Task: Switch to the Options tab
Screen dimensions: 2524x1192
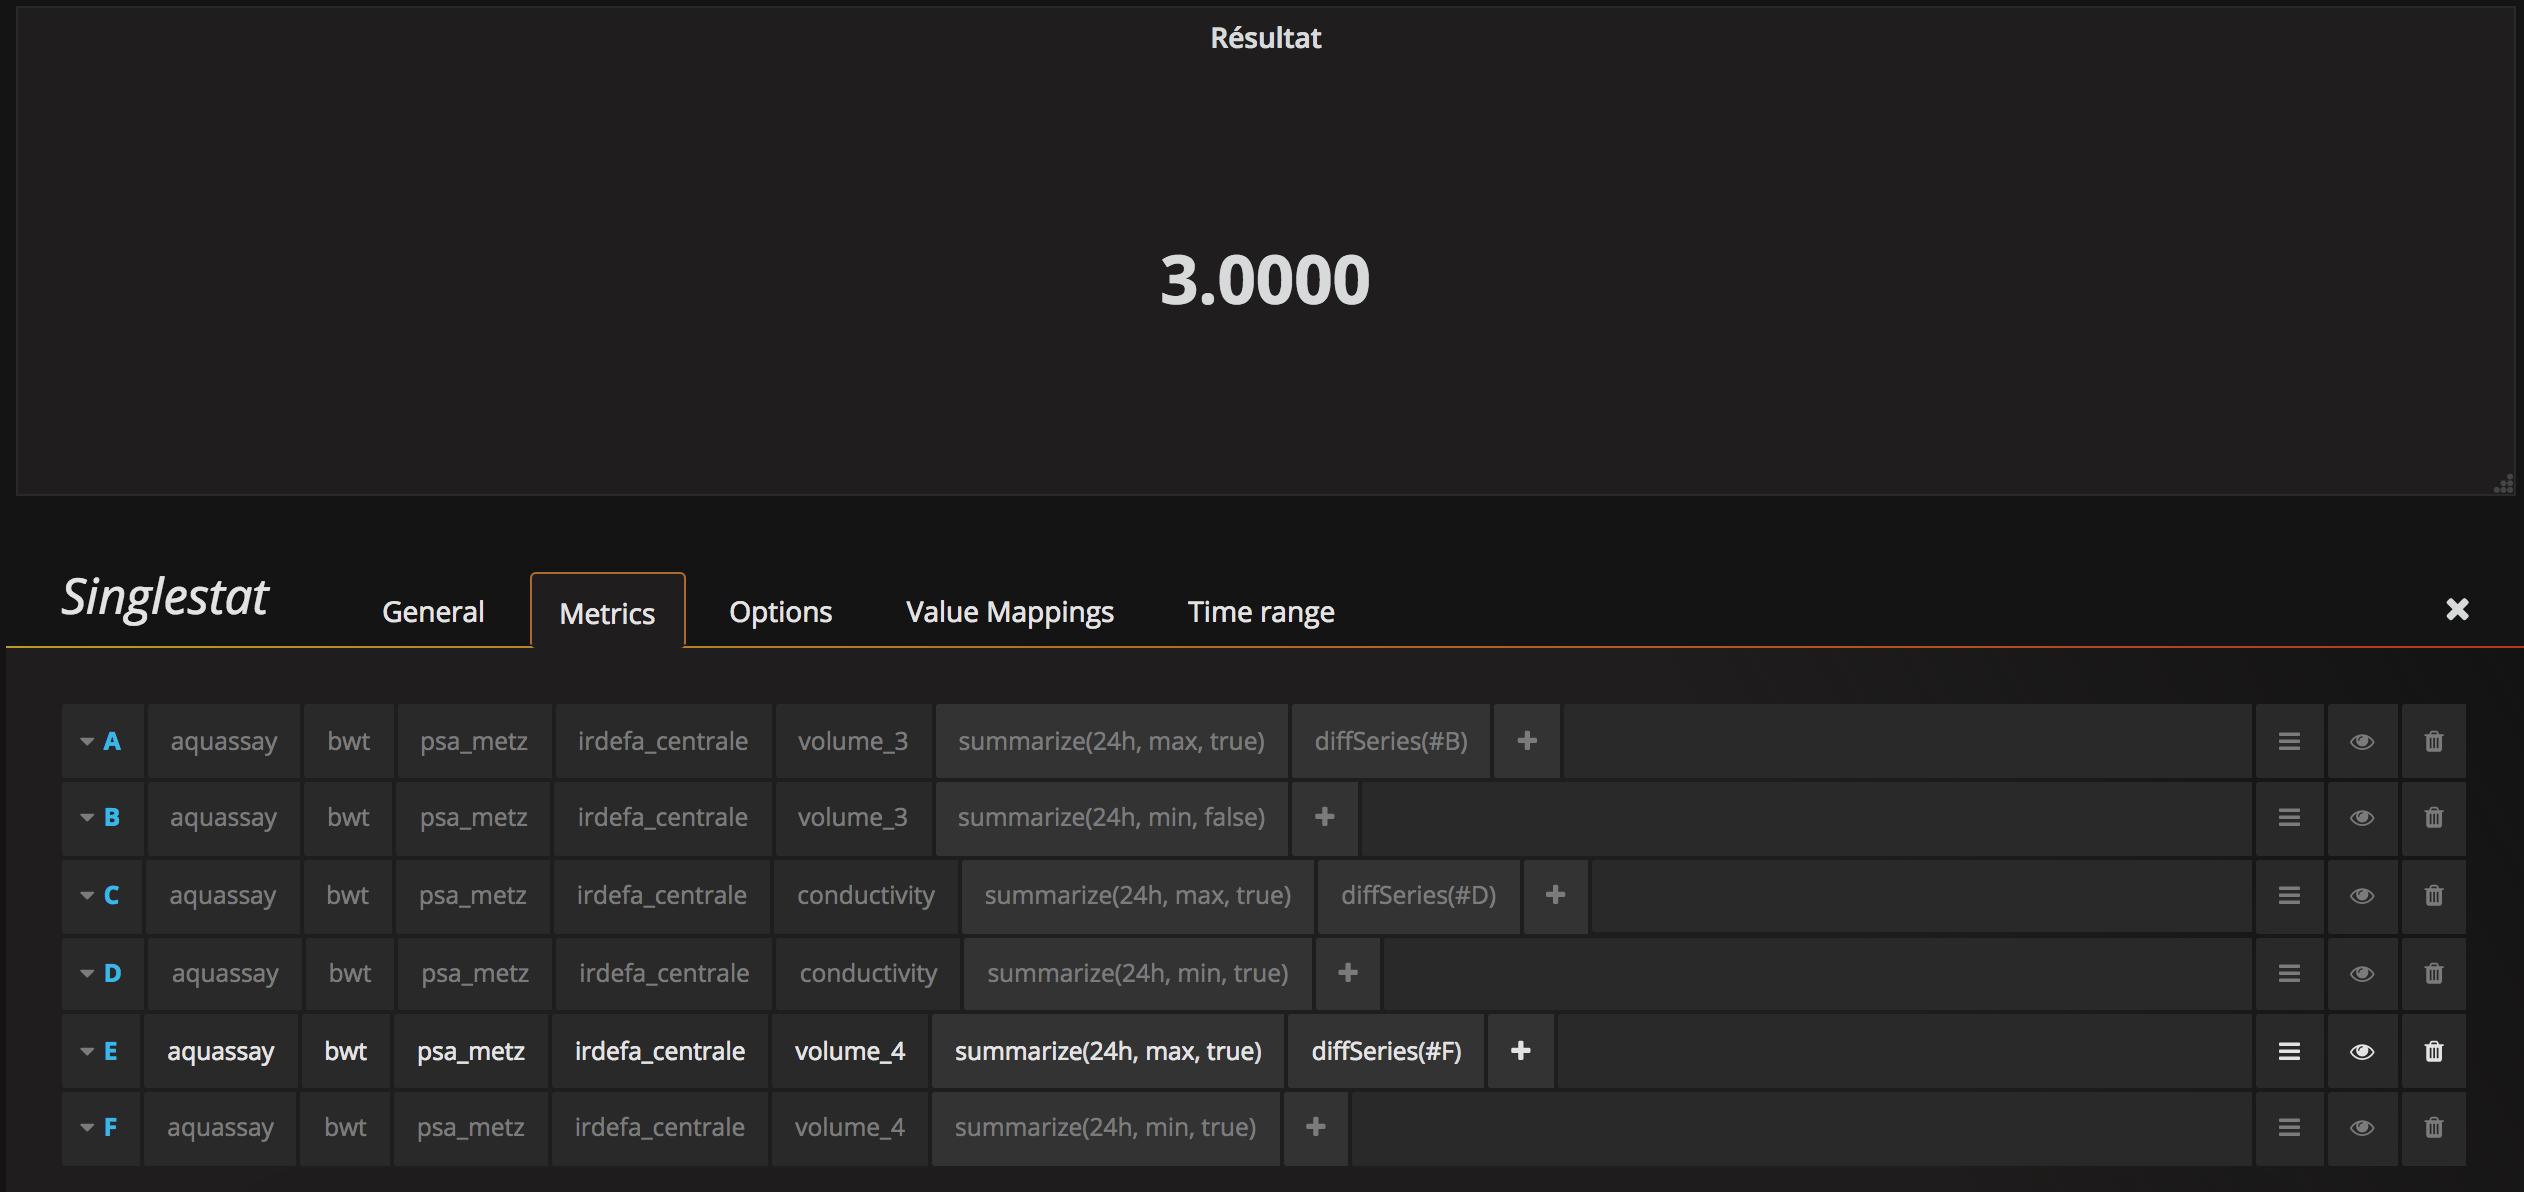Action: coord(781,611)
